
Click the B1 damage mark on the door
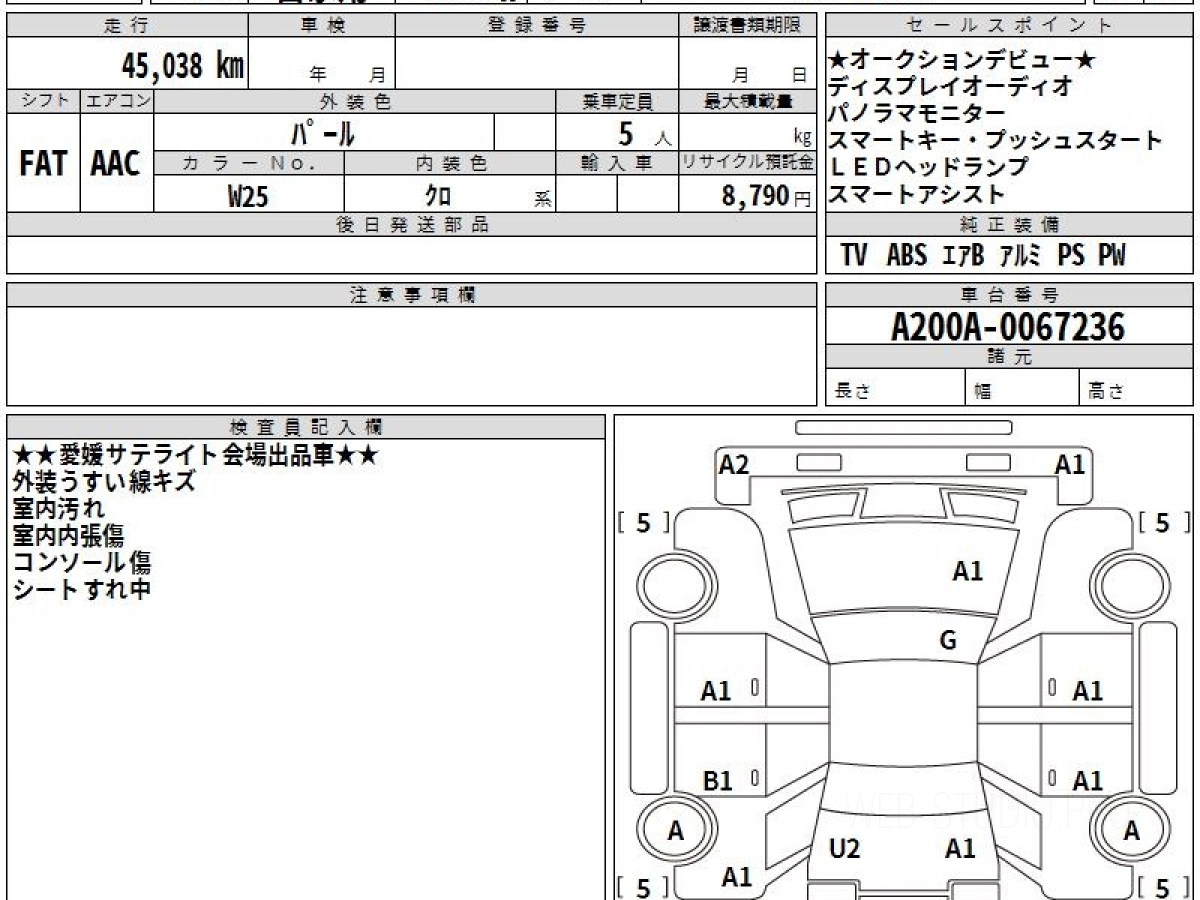717,781
